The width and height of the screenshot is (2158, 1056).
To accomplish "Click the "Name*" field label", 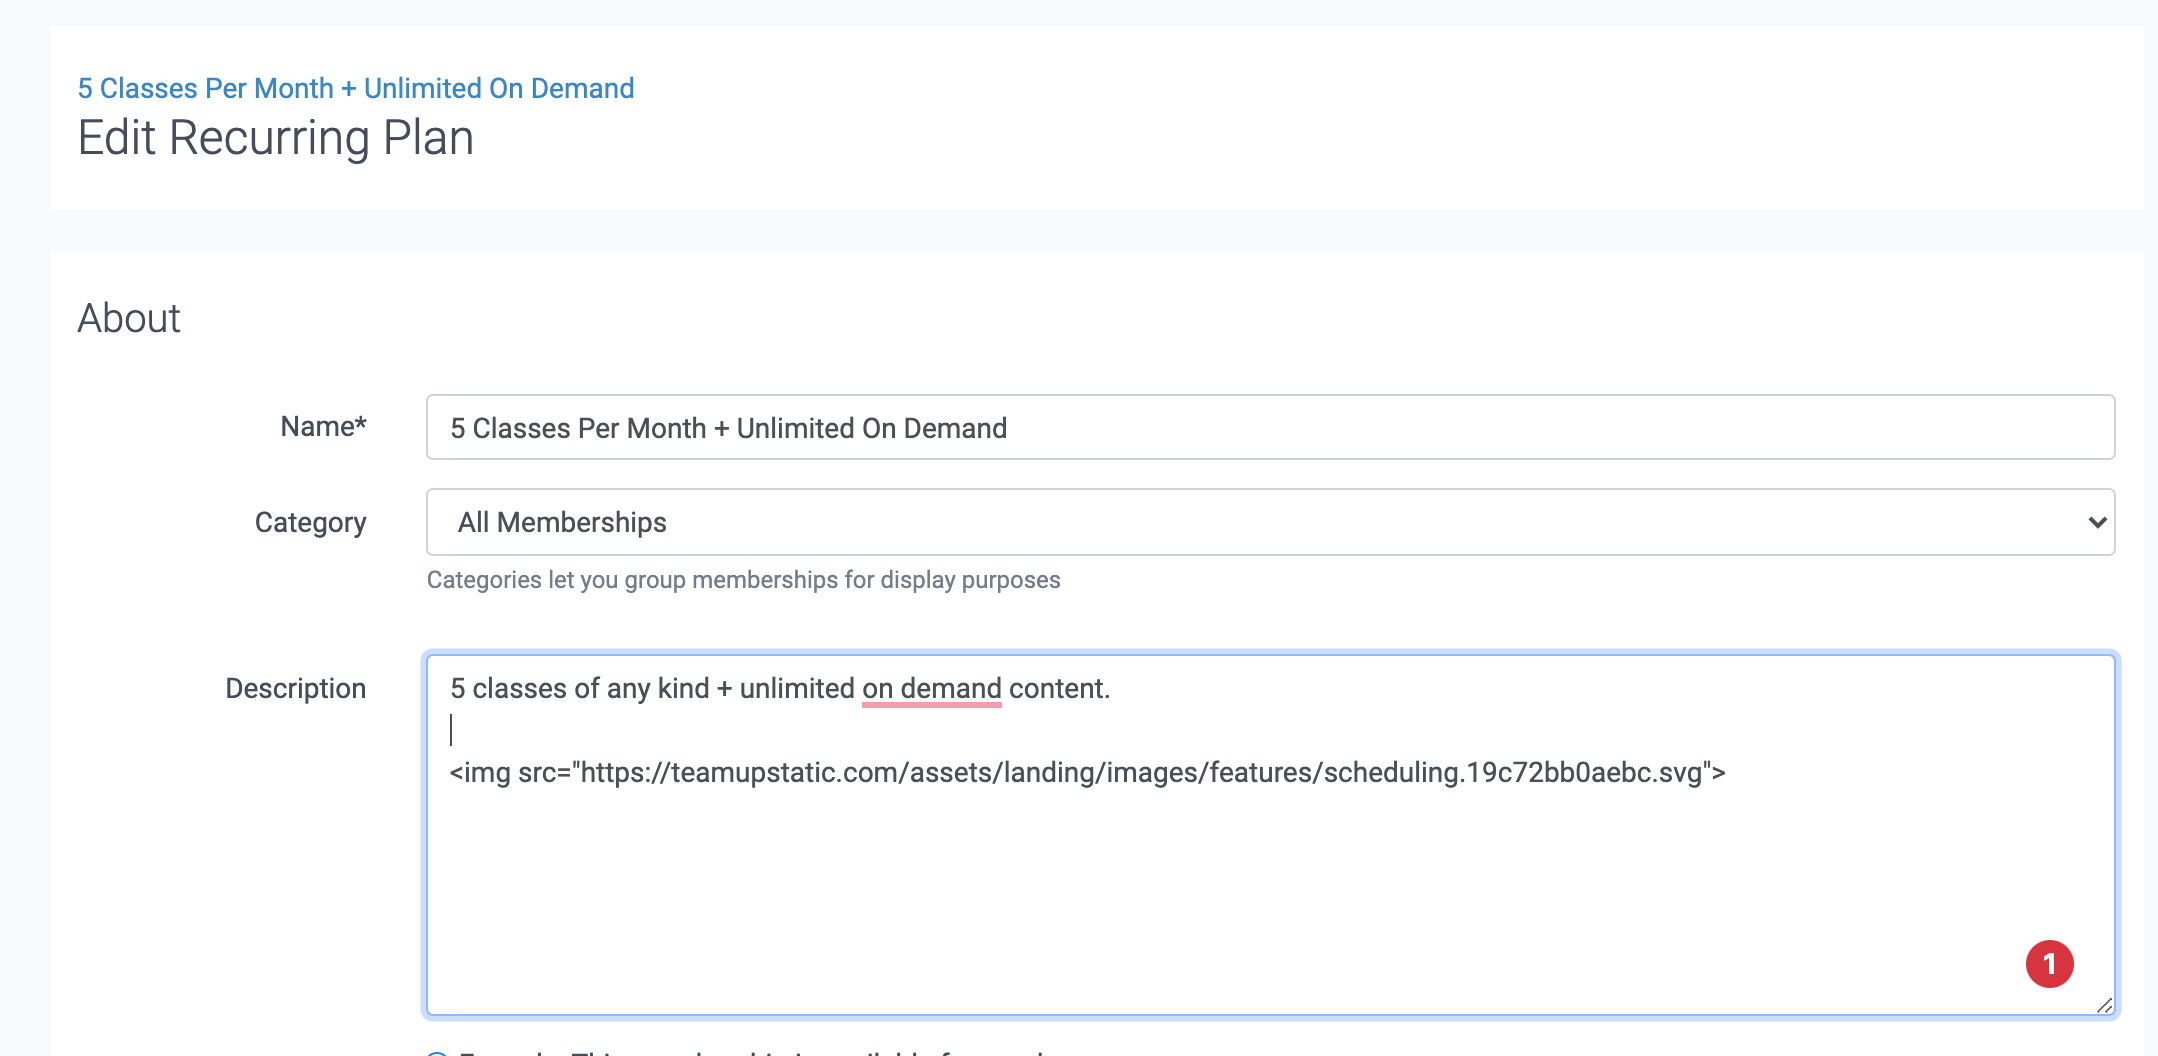I will [323, 427].
